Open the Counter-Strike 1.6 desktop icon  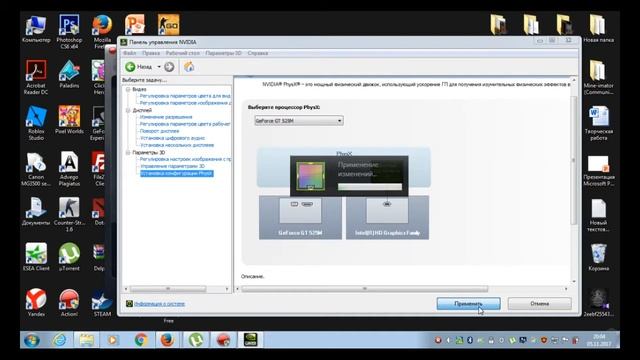pyautogui.click(x=69, y=215)
